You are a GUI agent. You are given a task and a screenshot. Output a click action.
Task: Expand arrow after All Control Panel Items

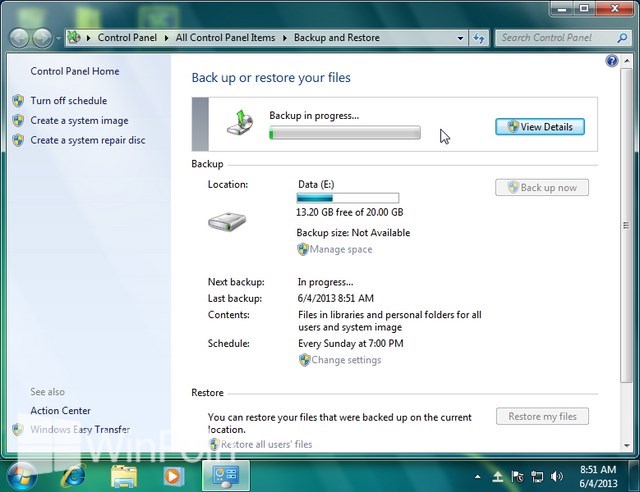(x=285, y=38)
